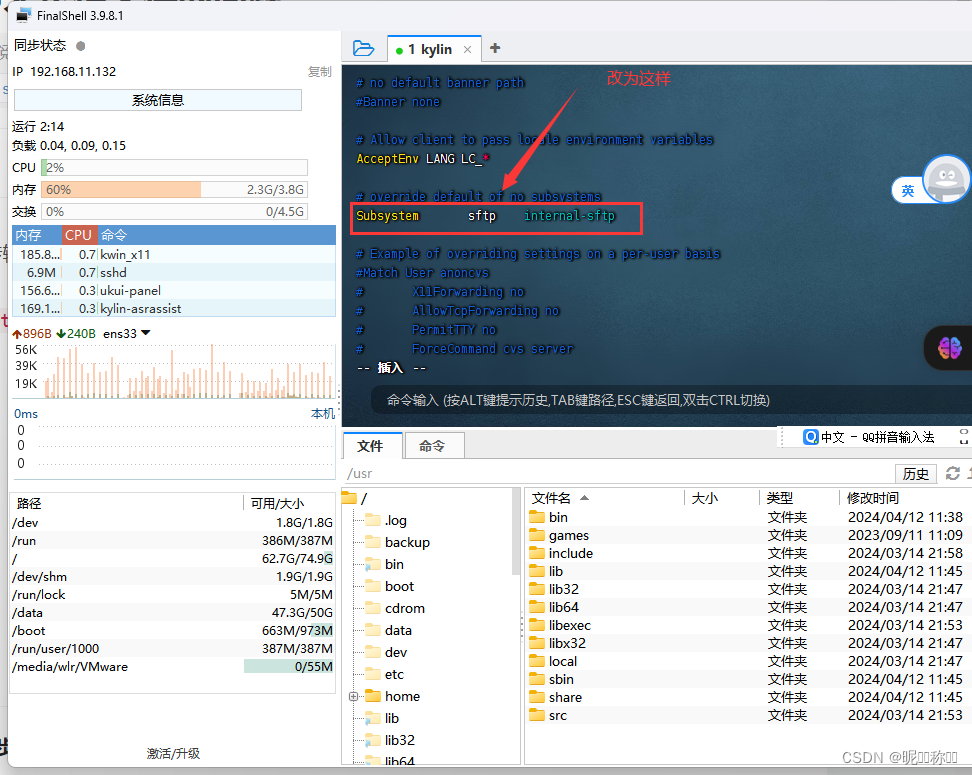Sort file list by 大小 column
The image size is (972, 775).
tap(722, 498)
